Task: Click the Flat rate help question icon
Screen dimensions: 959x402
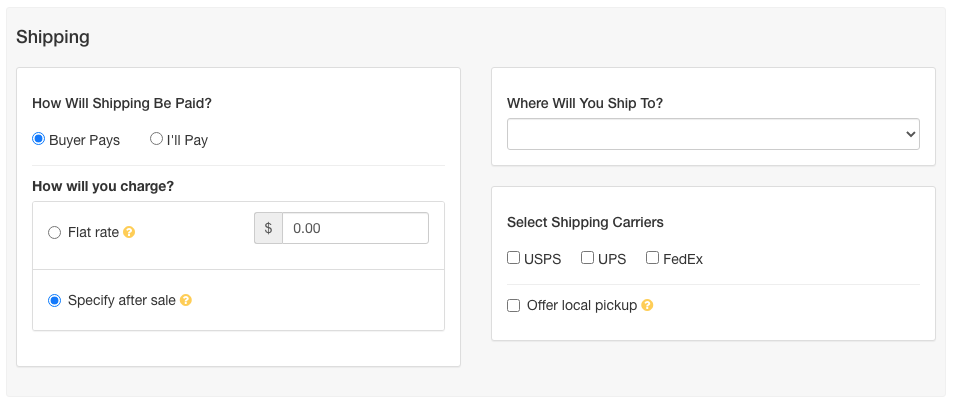Action: [x=129, y=233]
